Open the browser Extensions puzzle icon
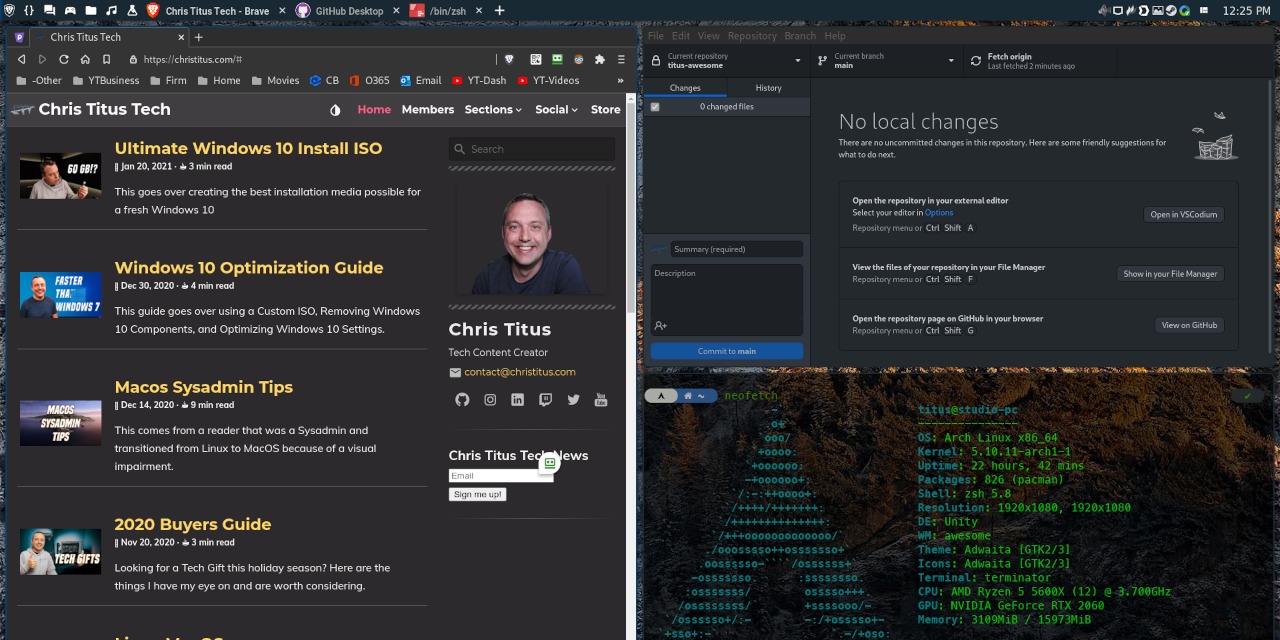 pos(599,59)
